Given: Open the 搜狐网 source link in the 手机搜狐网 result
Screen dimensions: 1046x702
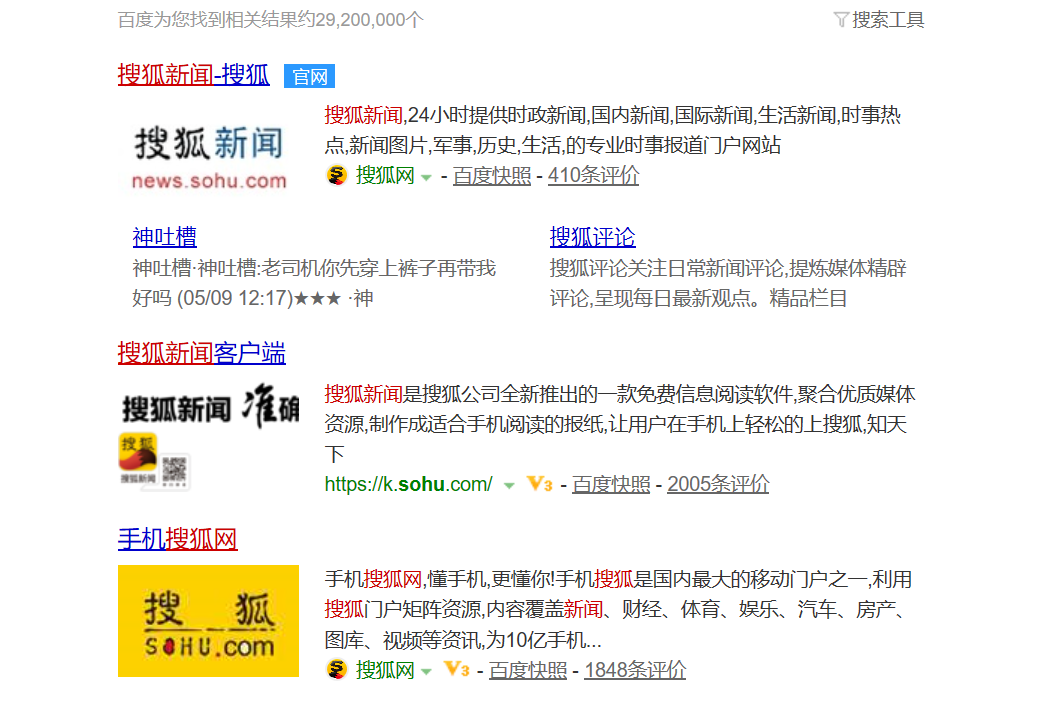Looking at the screenshot, I should [x=385, y=669].
